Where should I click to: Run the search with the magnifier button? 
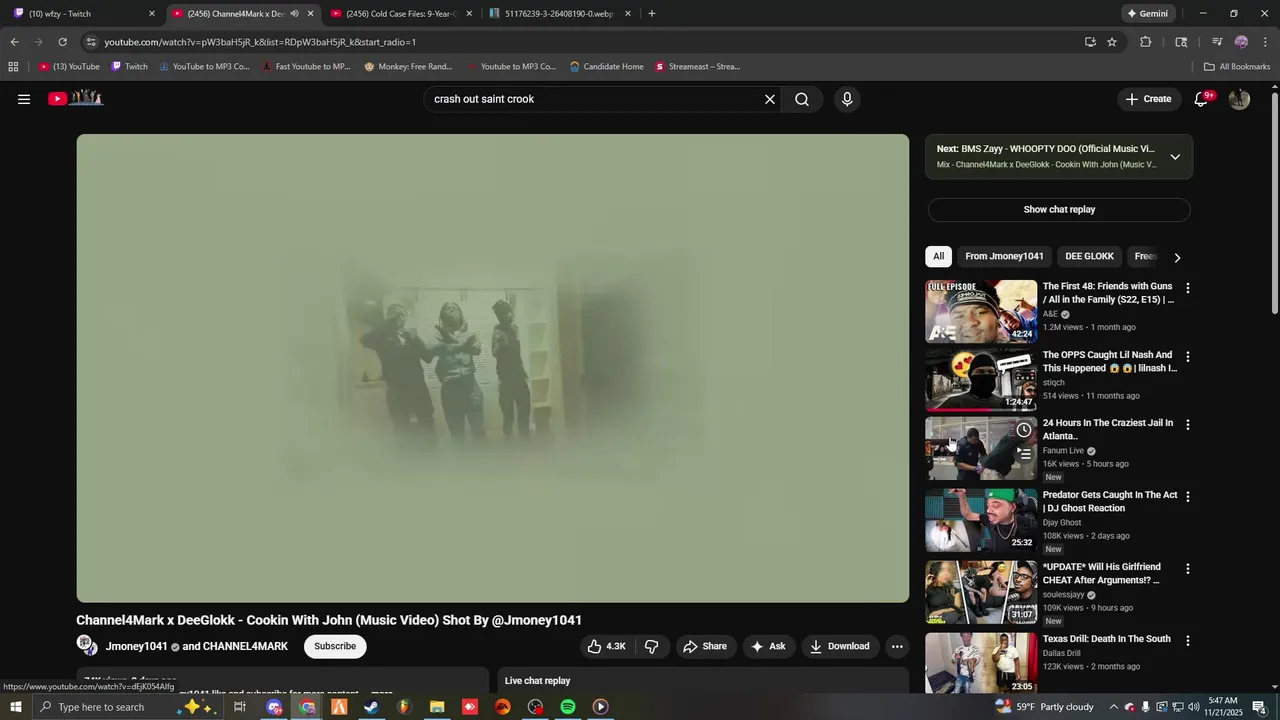(802, 99)
